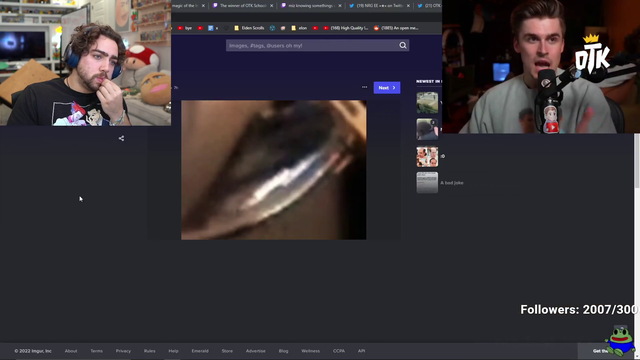Open the 'elon' bookmark folder
The height and width of the screenshot is (360, 640).
tap(299, 28)
